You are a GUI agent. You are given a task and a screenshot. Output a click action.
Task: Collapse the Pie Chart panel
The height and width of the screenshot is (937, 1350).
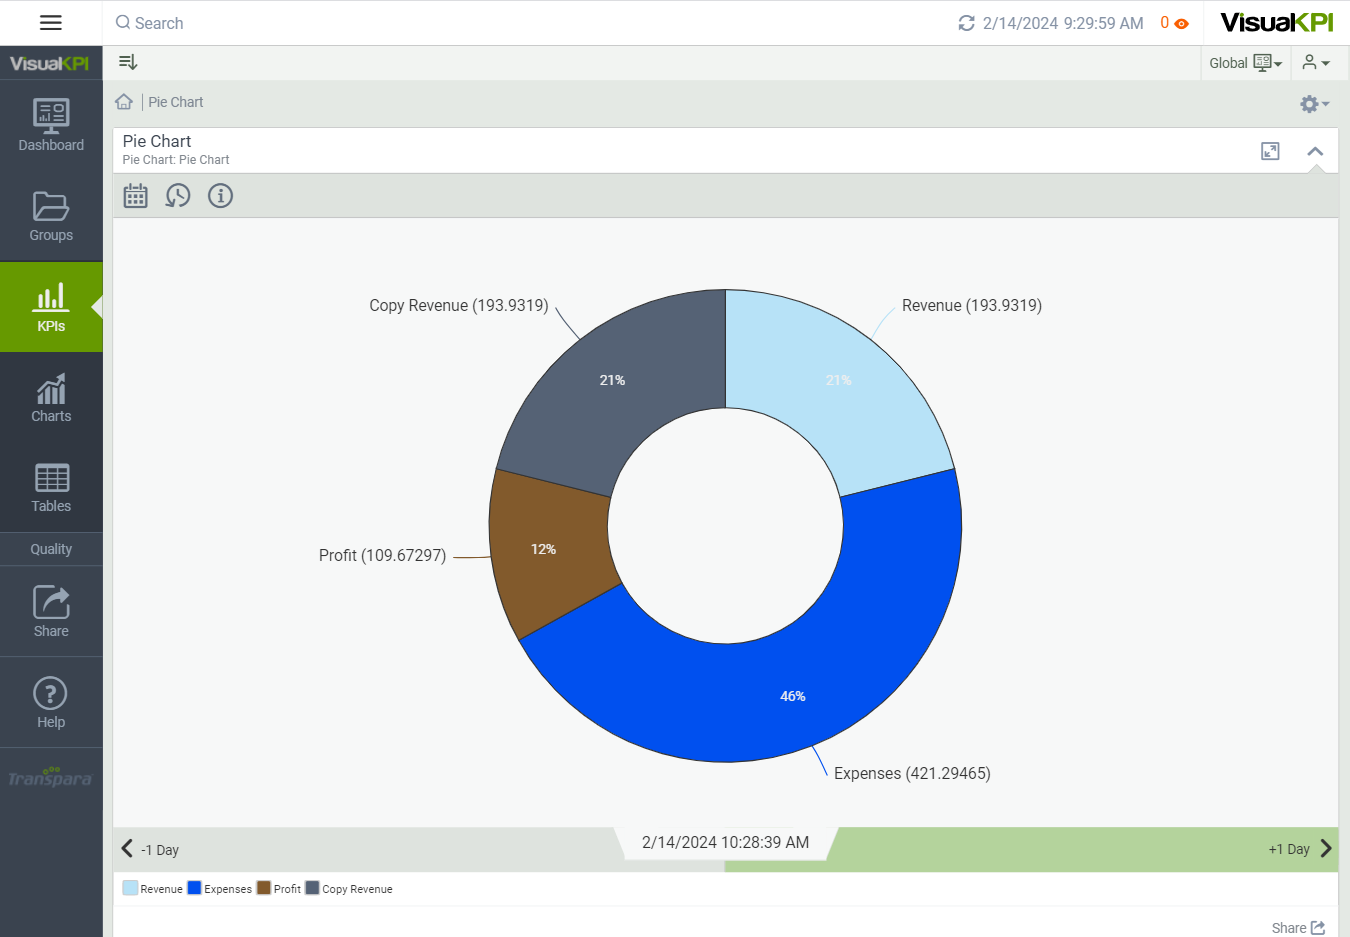1315,151
